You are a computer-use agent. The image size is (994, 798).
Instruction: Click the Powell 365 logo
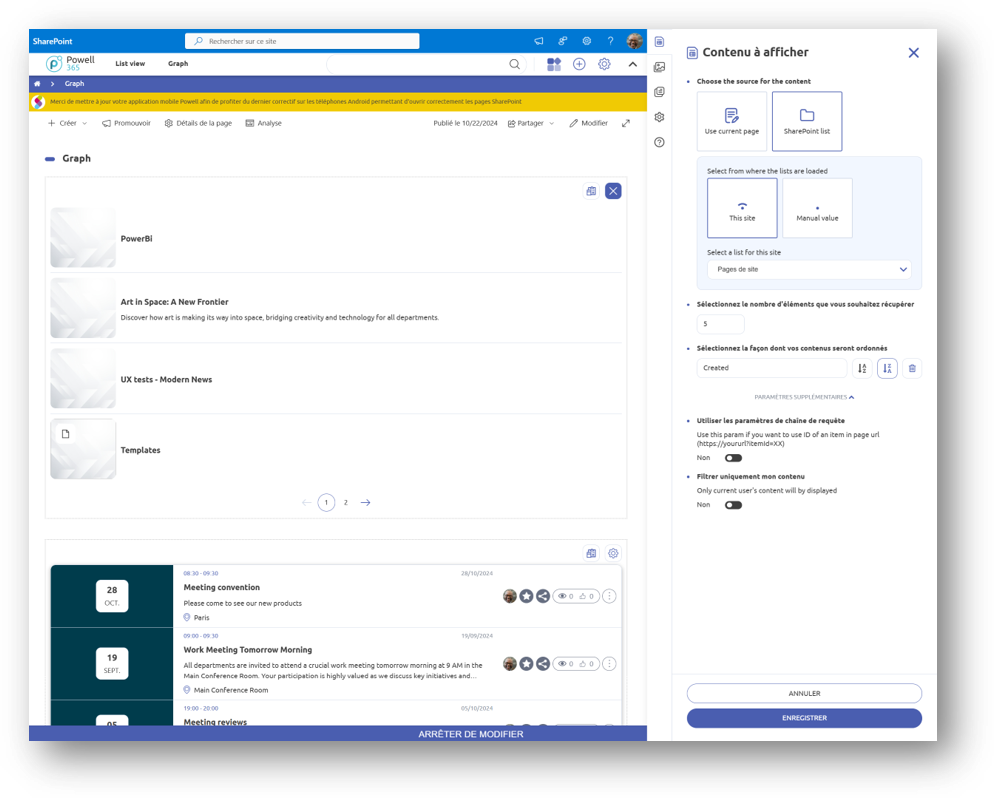(x=70, y=63)
